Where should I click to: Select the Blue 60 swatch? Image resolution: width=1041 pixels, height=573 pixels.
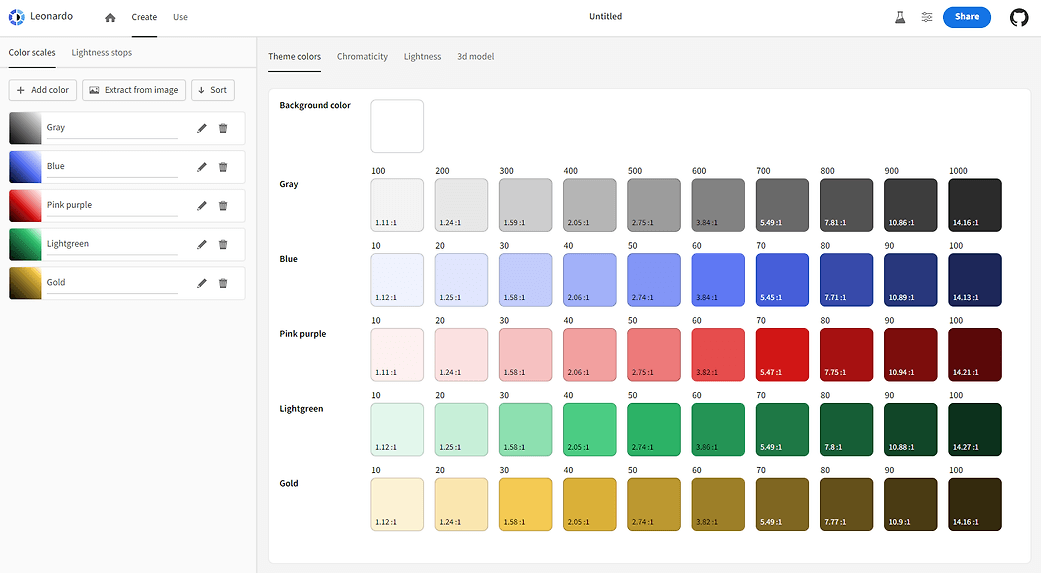[x=718, y=280]
